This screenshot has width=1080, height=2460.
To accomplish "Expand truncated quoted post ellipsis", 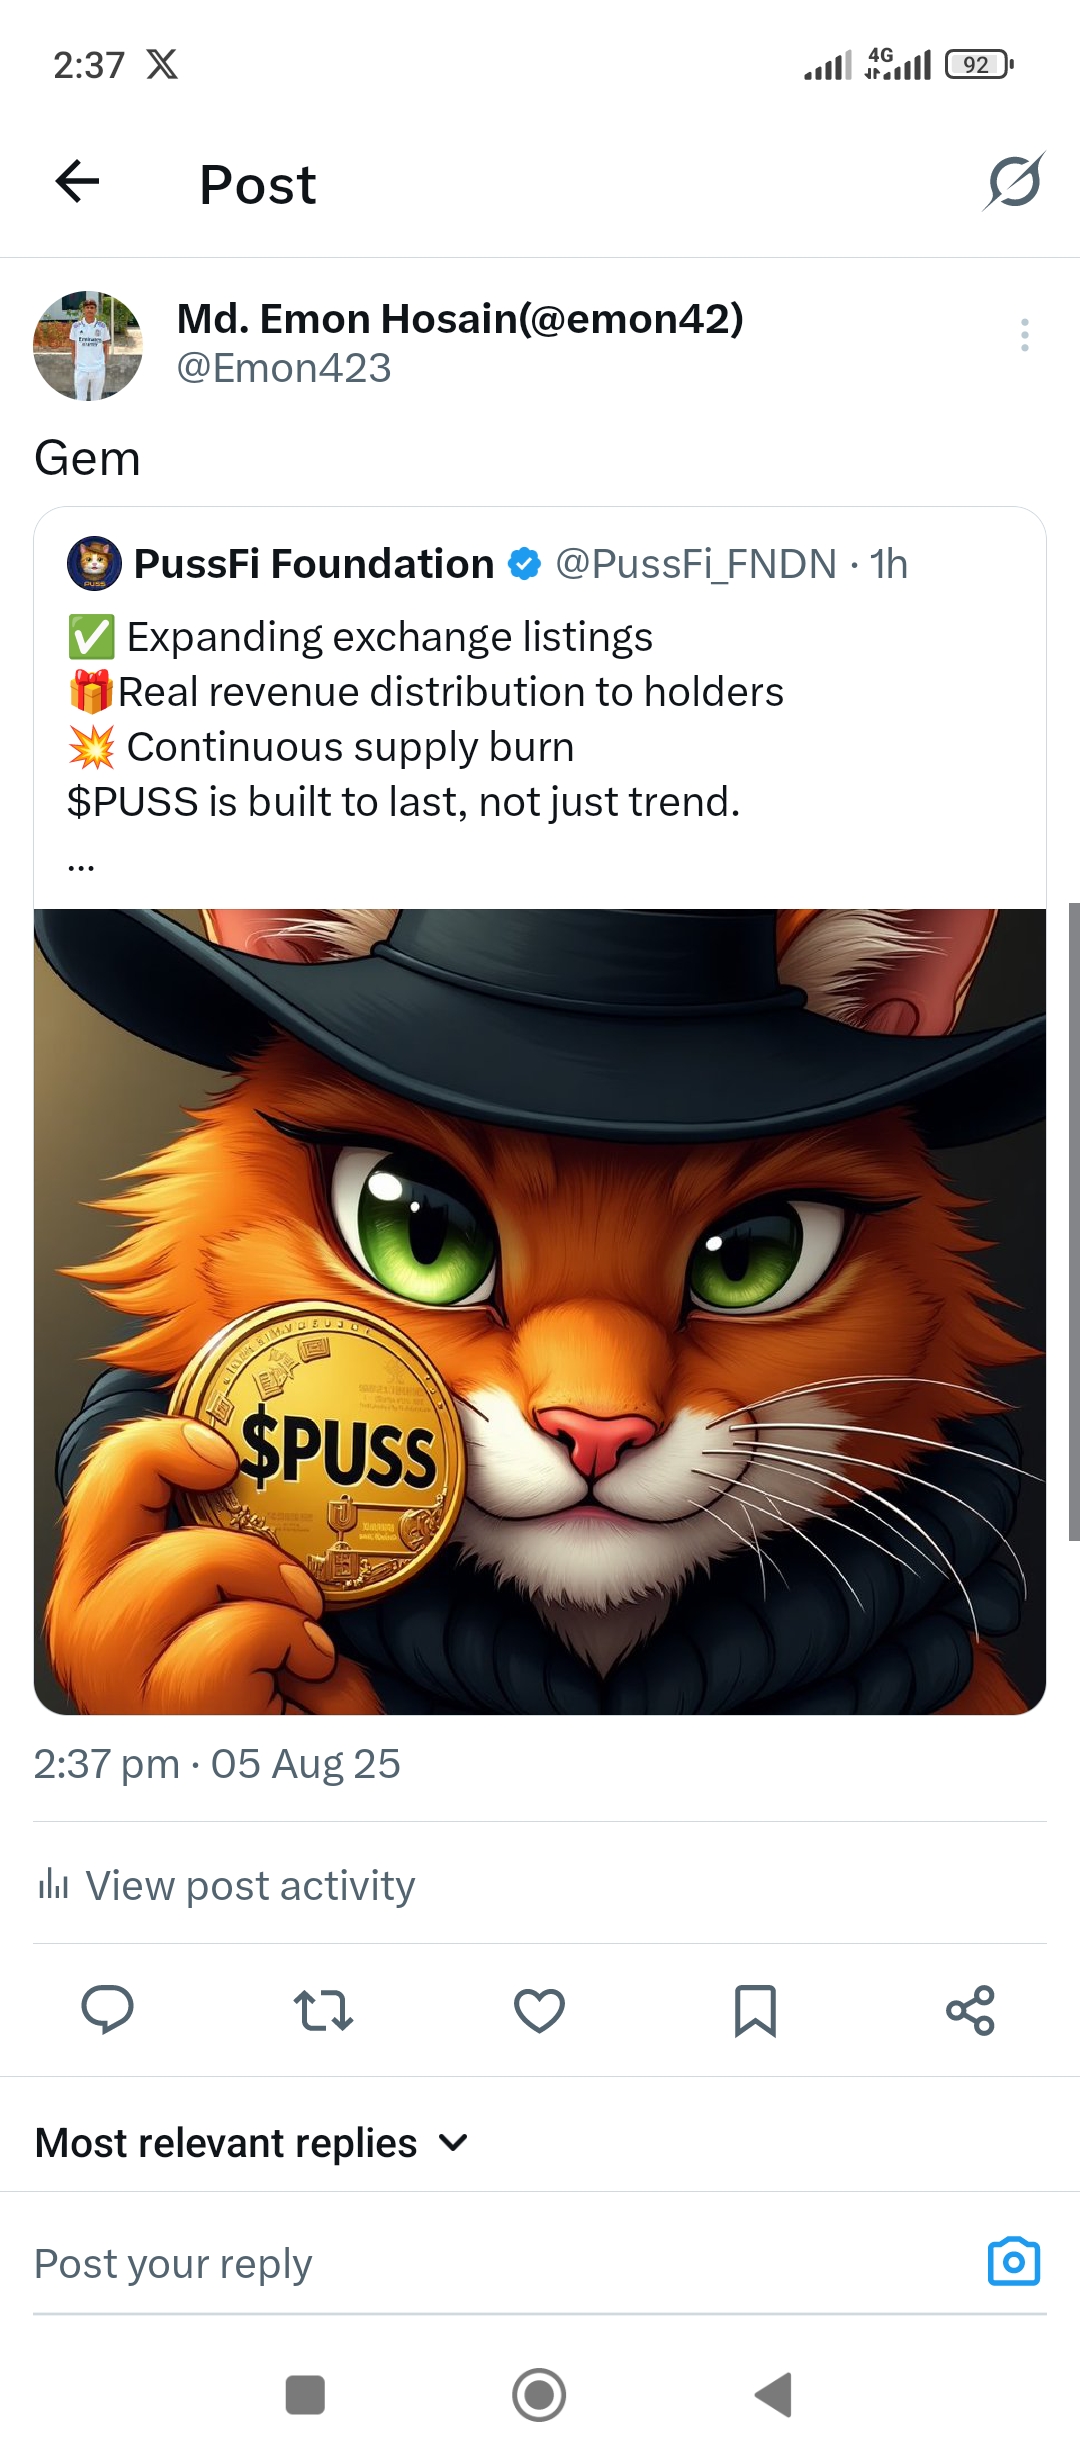I will (x=81, y=862).
